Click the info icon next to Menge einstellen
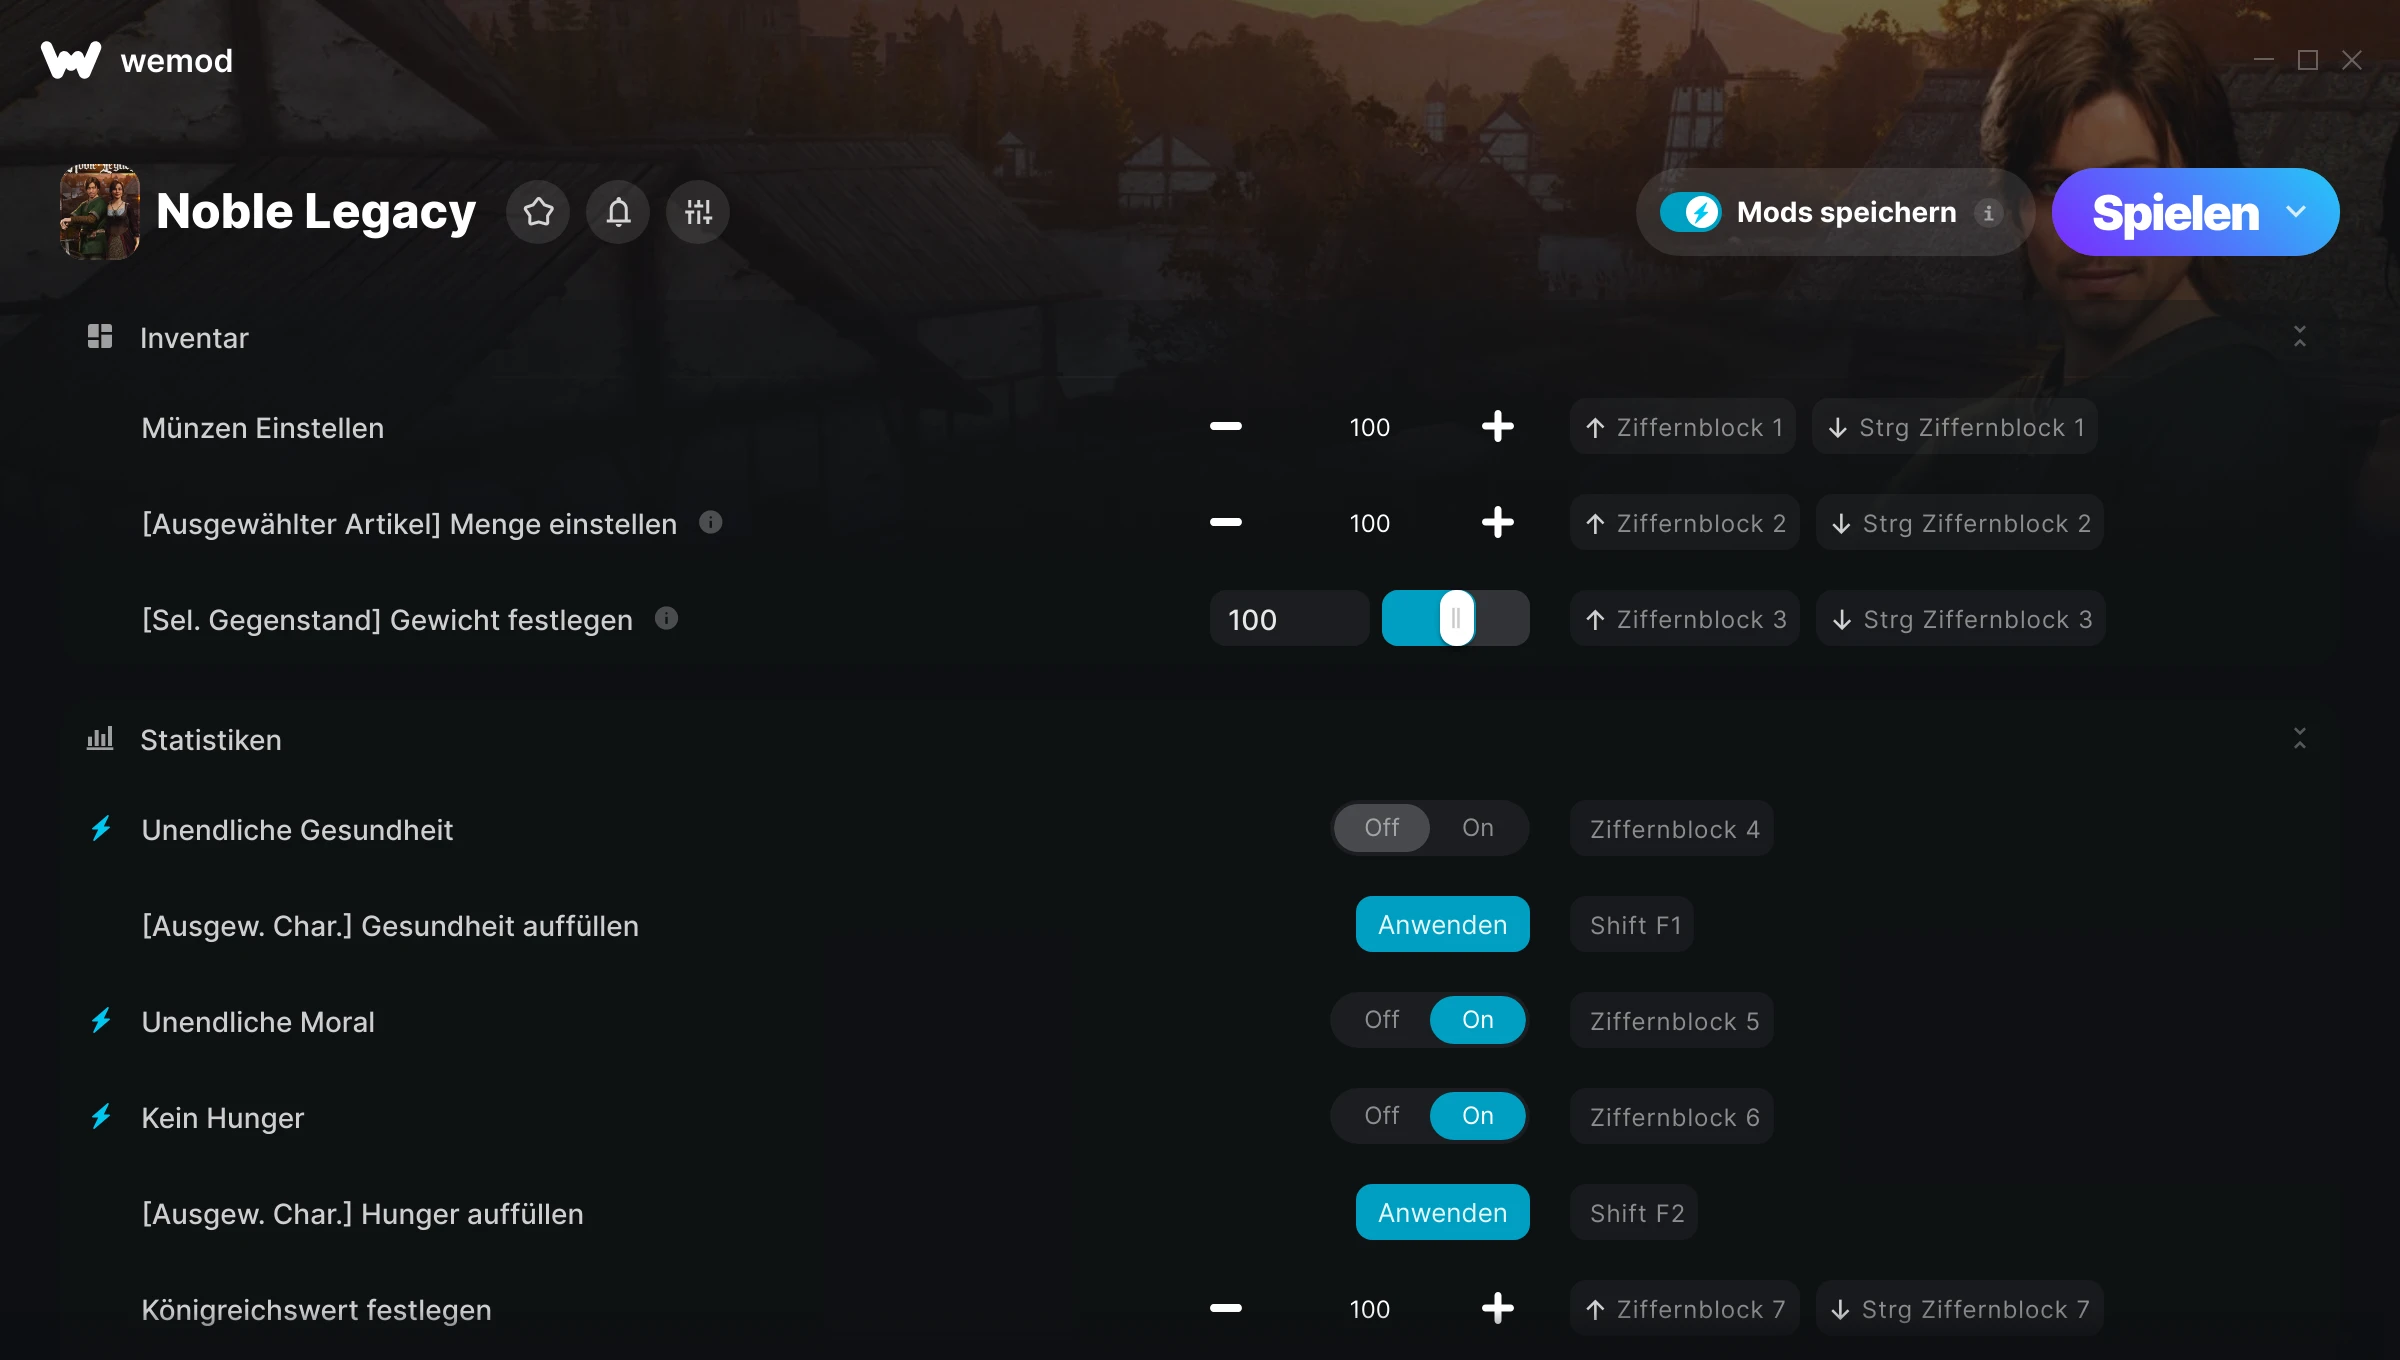The width and height of the screenshot is (2400, 1360). tap(710, 522)
